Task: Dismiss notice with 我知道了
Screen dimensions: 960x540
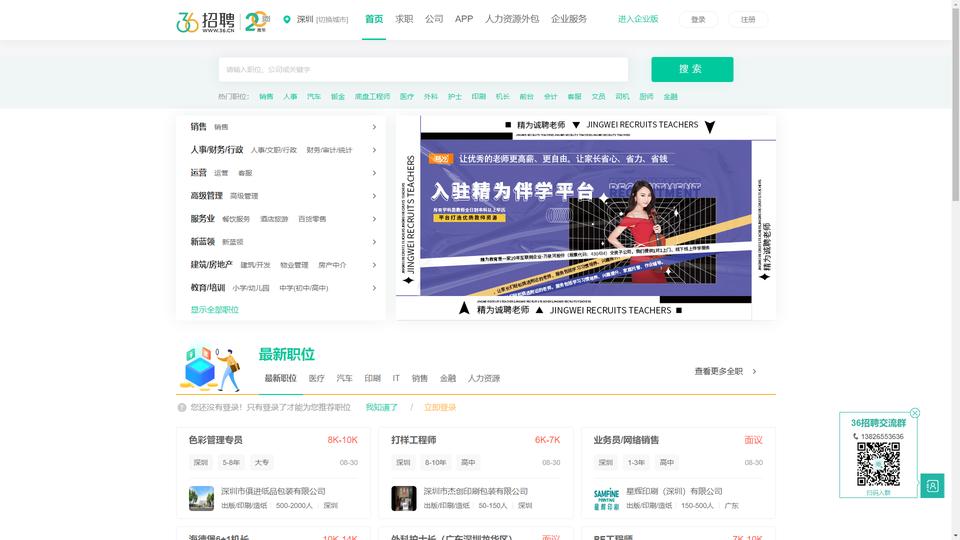Action: pyautogui.click(x=381, y=407)
